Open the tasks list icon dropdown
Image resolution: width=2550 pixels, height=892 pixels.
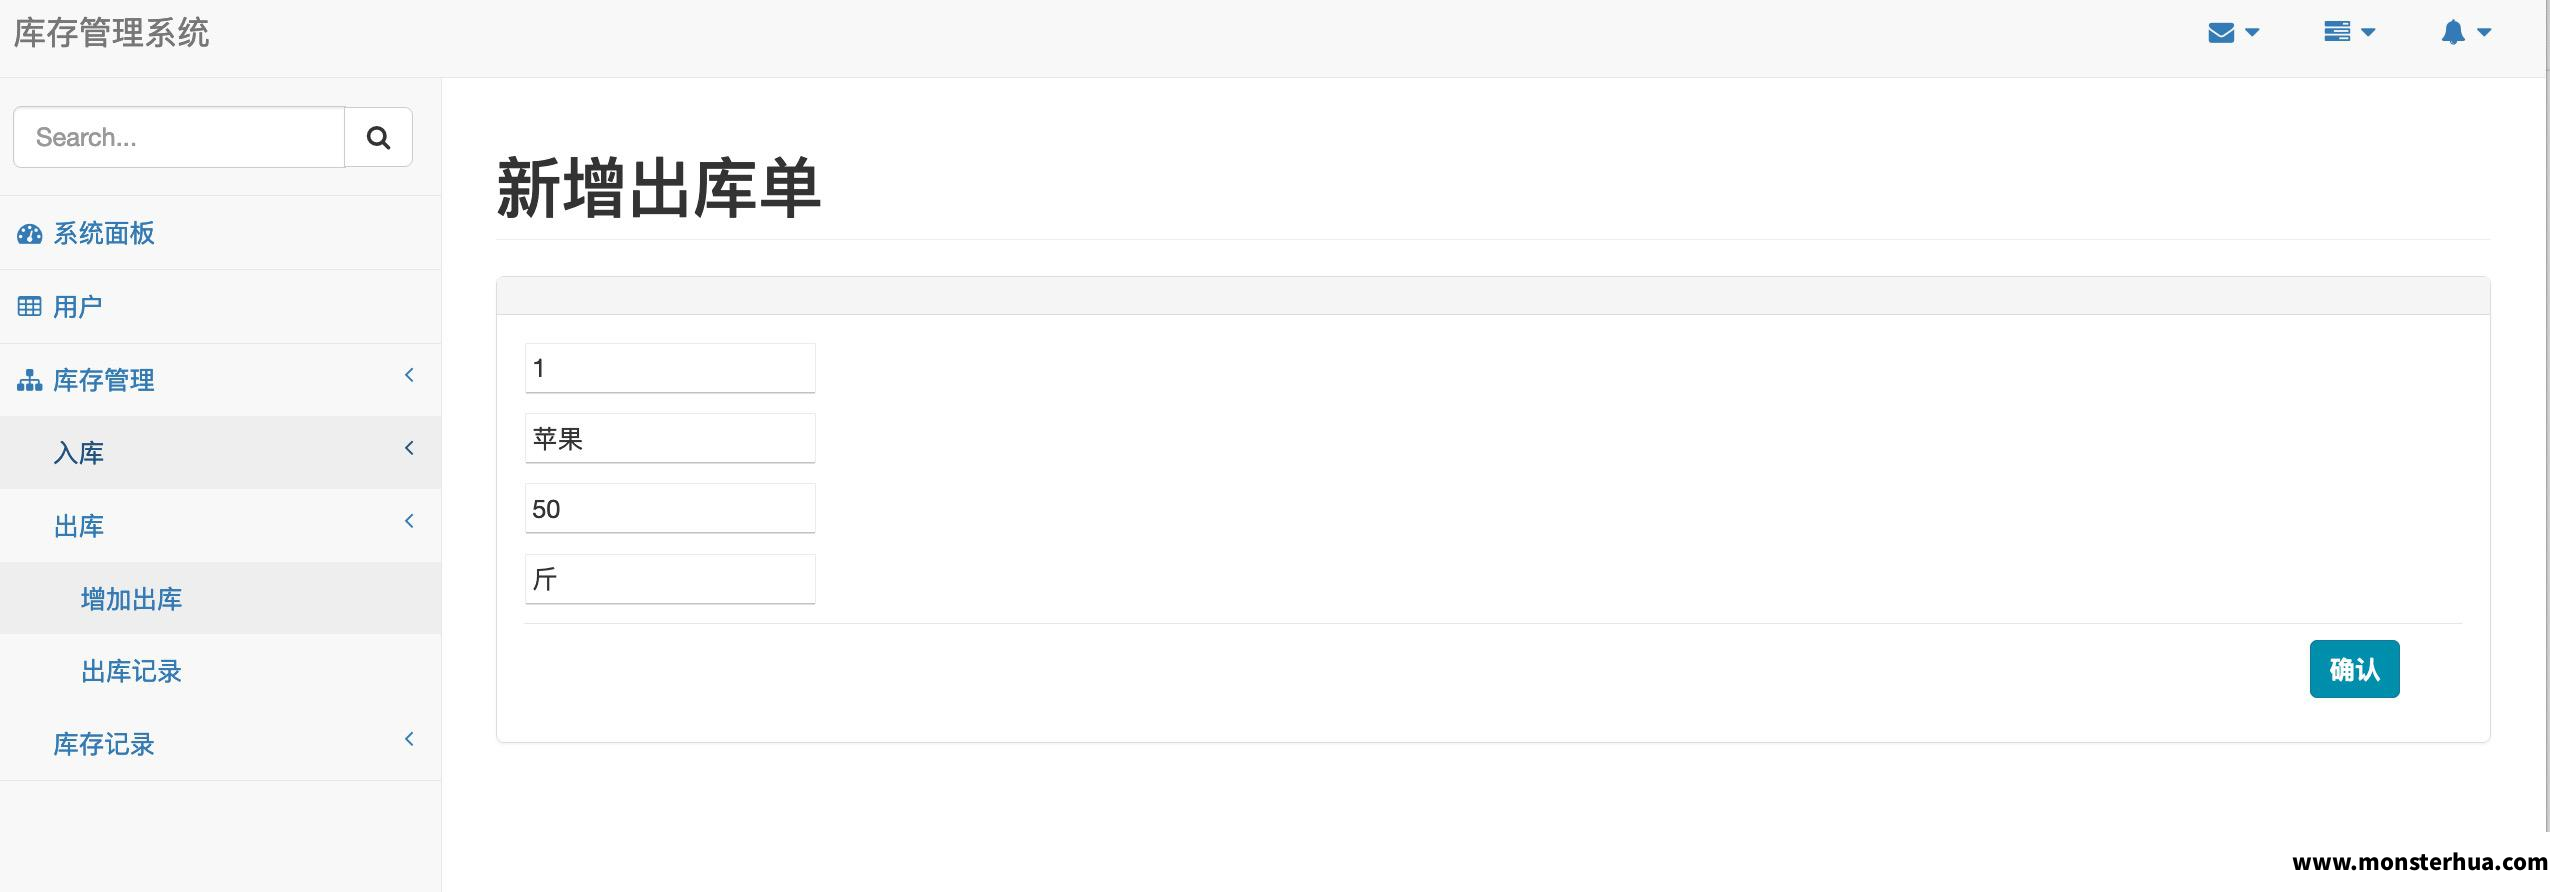click(x=2349, y=32)
